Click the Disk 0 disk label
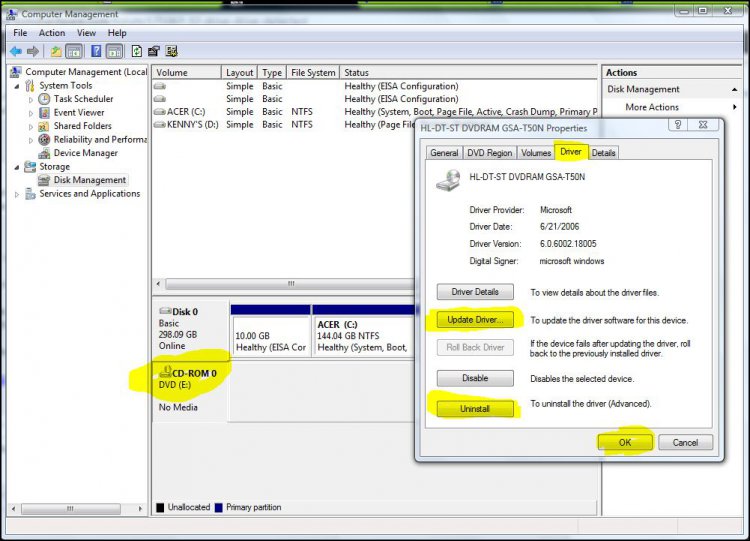750x541 pixels. point(185,311)
